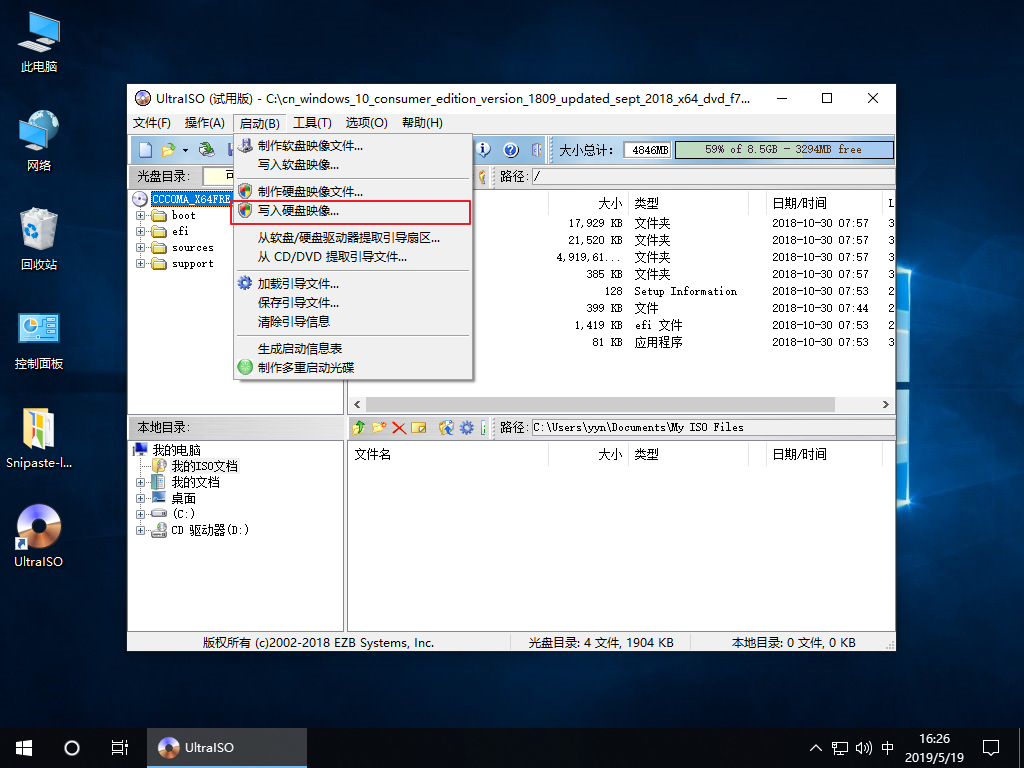The height and width of the screenshot is (768, 1024).
Task: Open the notification center tray icon
Action: (x=991, y=748)
